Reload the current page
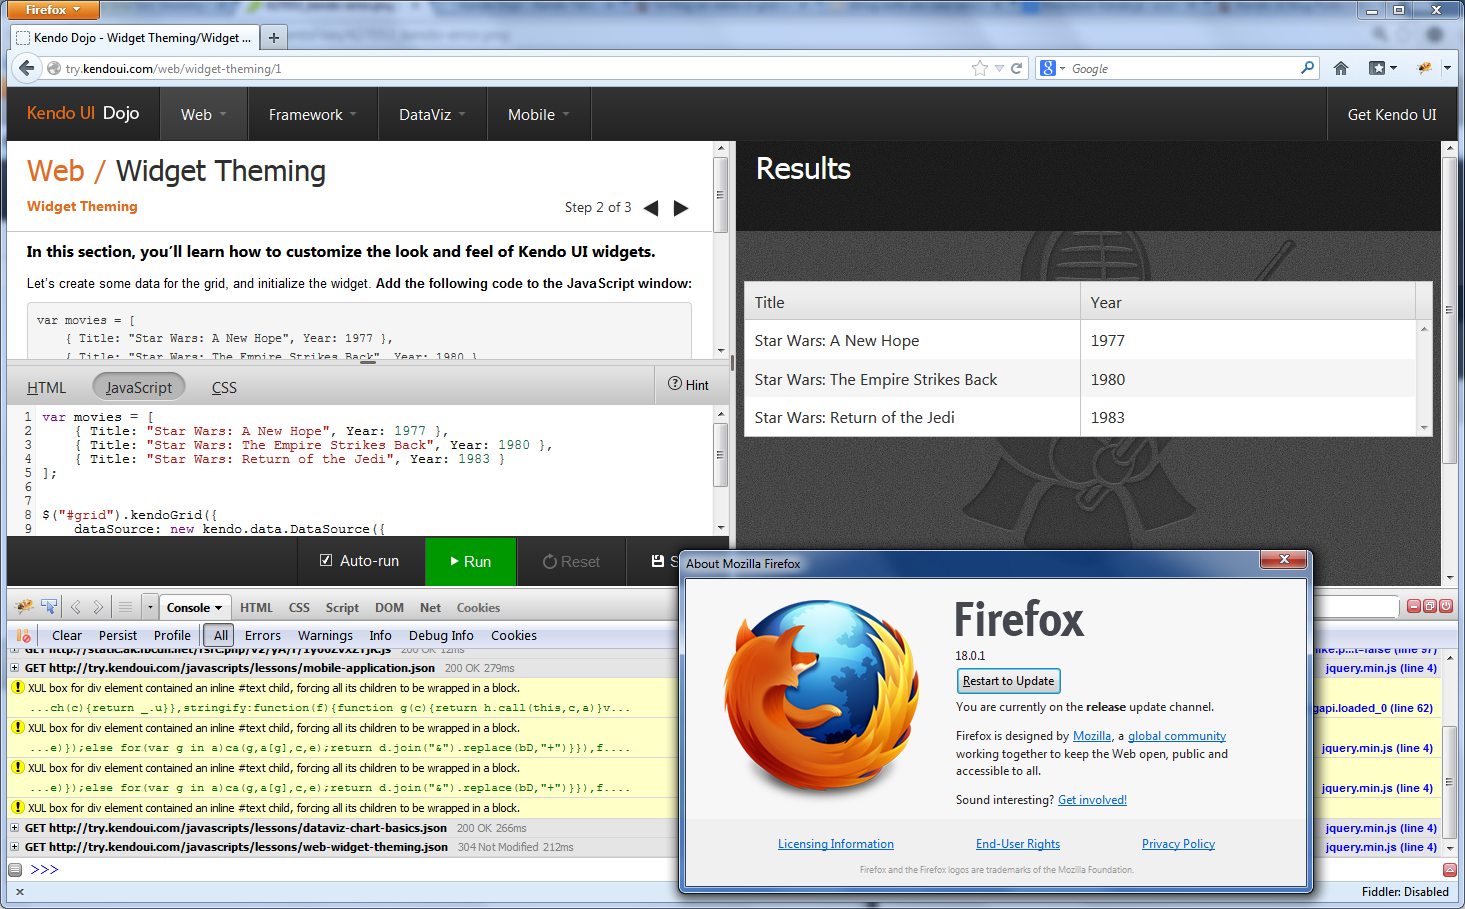The image size is (1465, 909). pyautogui.click(x=1016, y=68)
